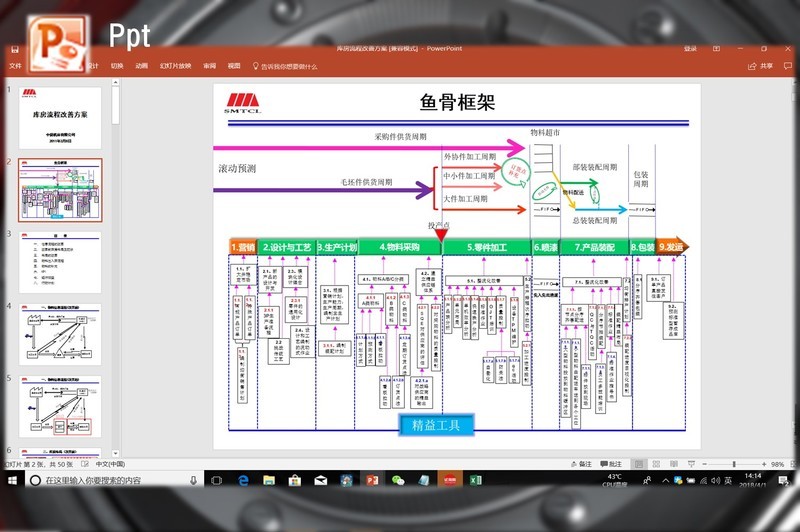Click the 告诉我你想要做什么 search box
This screenshot has width=800, height=532.
pyautogui.click(x=285, y=66)
